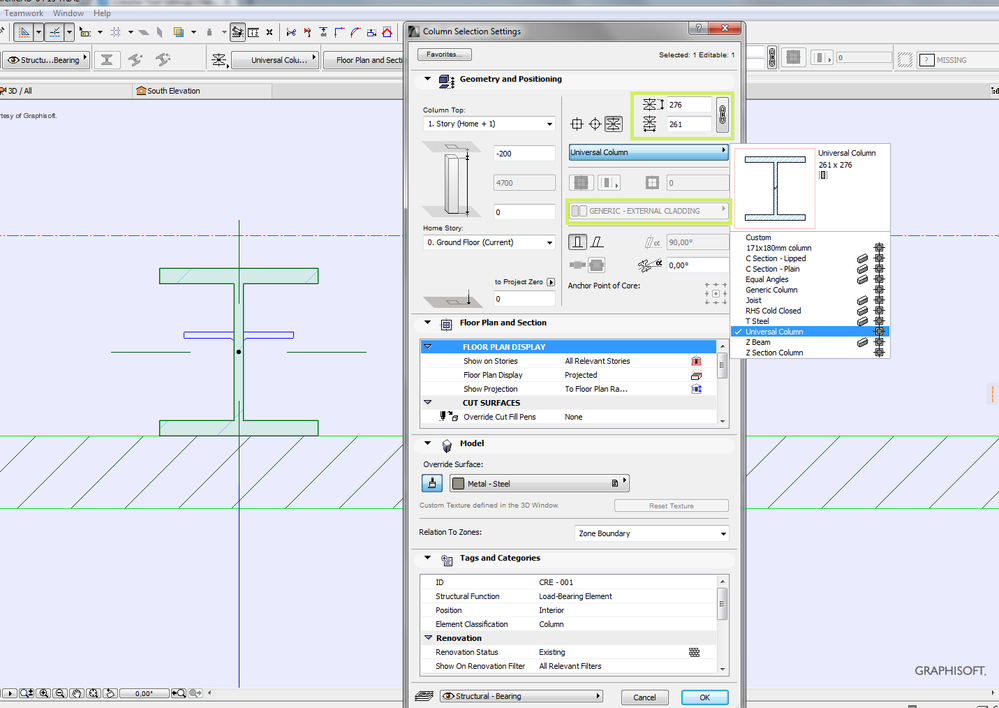Click the Trace reference overlay icon
This screenshot has width=999, height=708.
coord(178,32)
